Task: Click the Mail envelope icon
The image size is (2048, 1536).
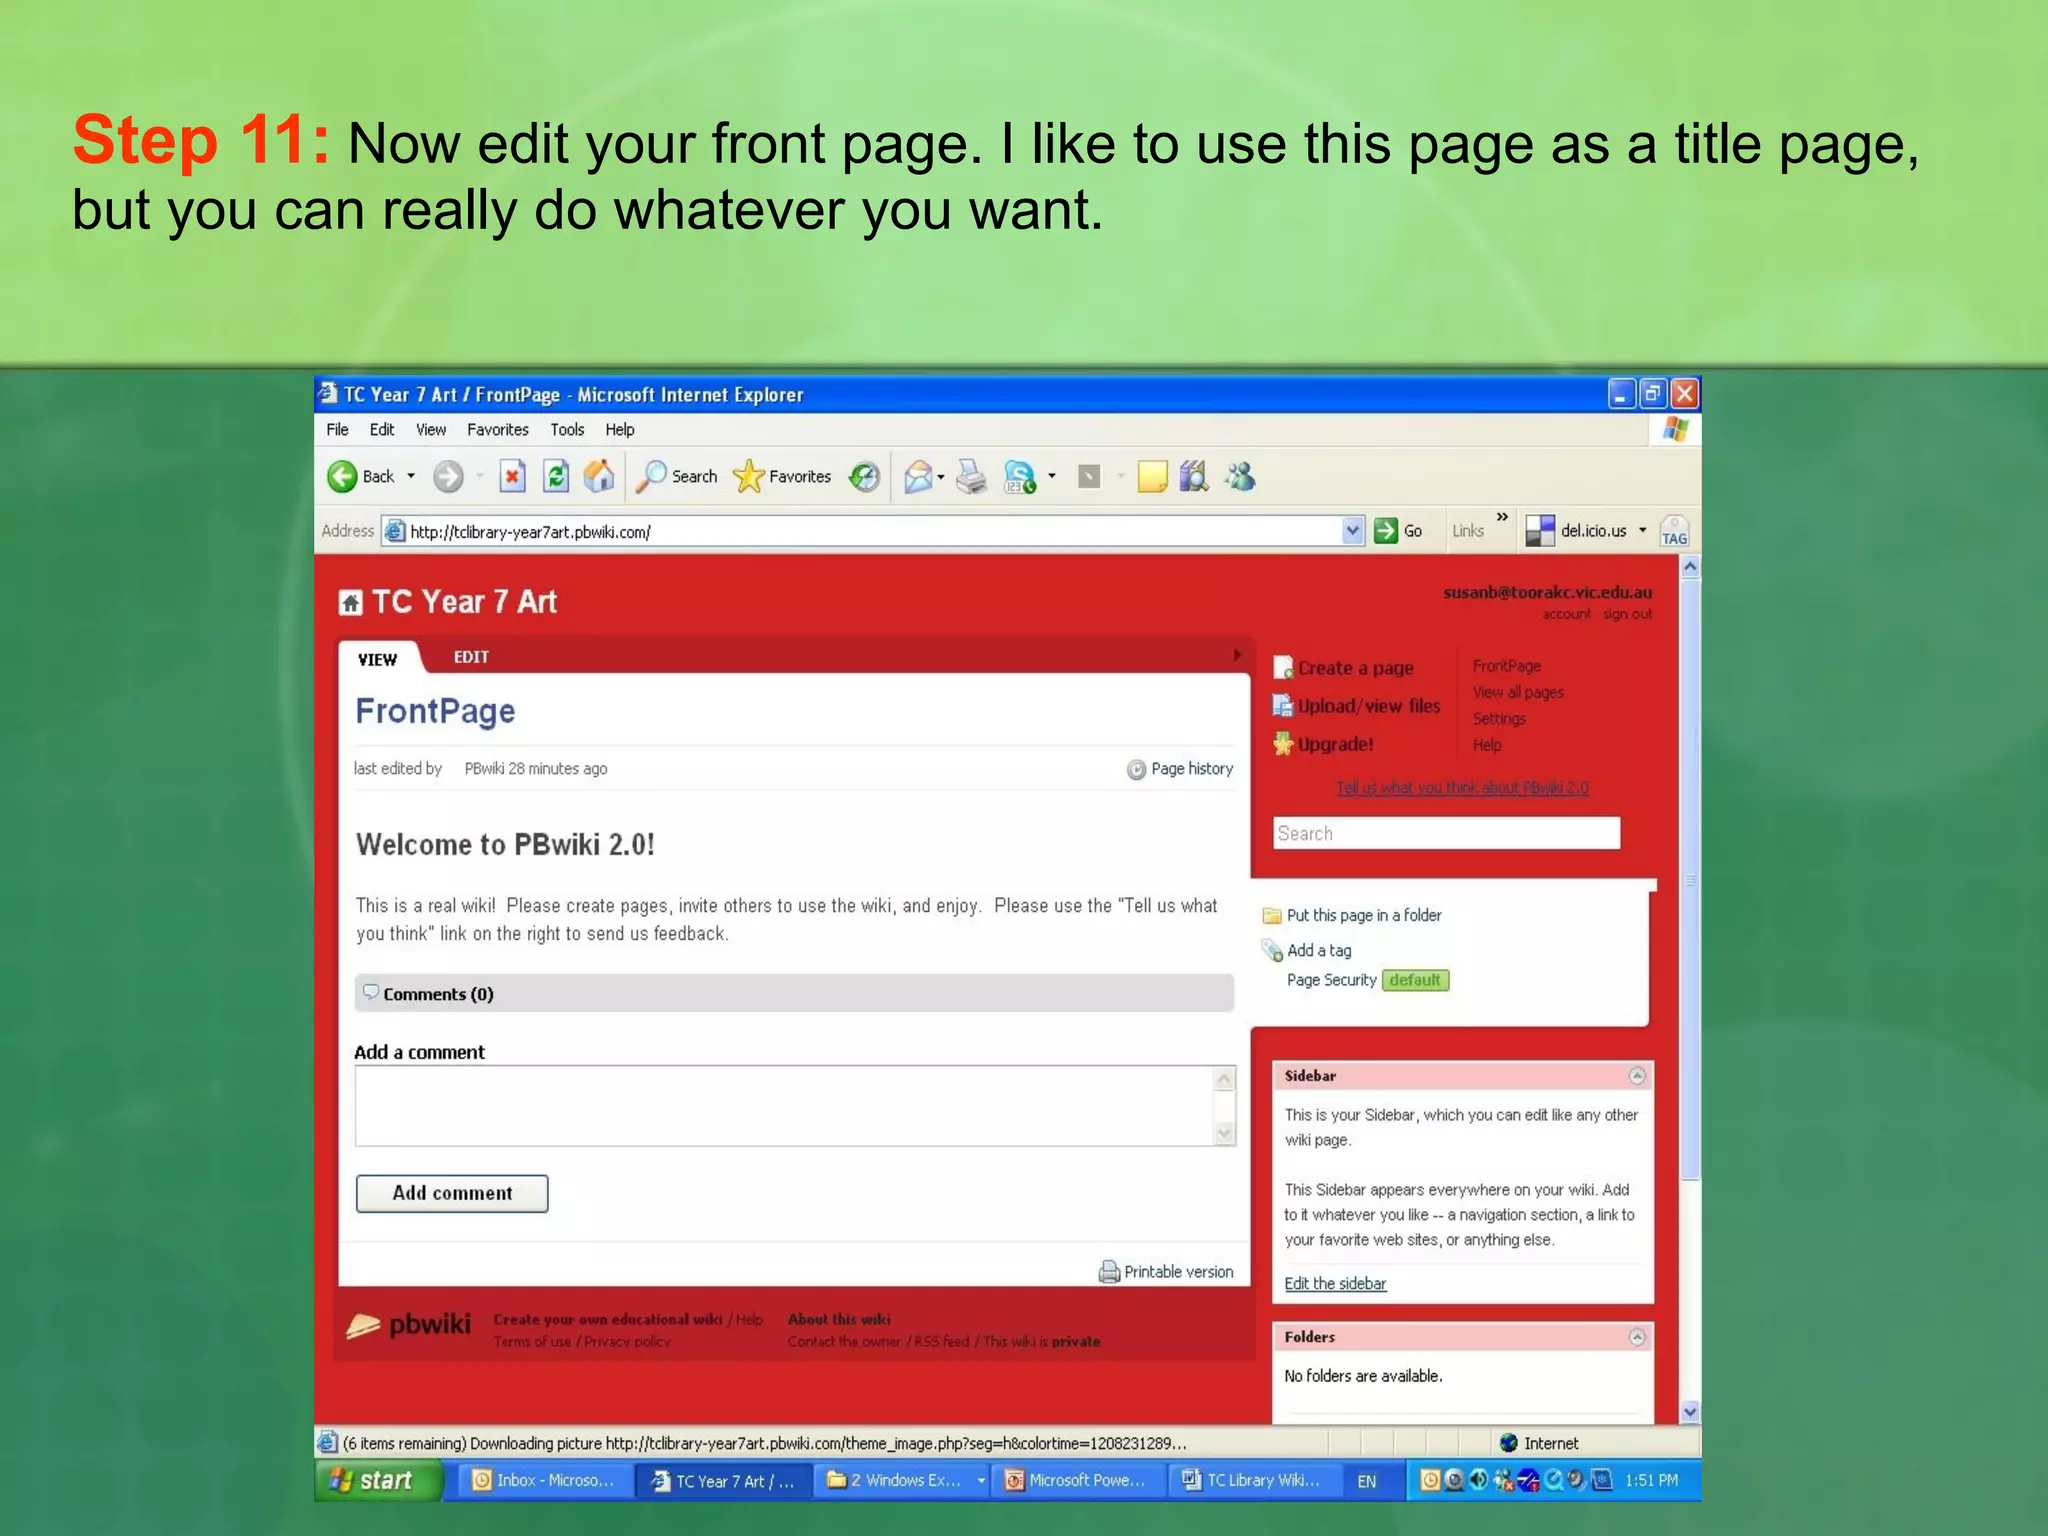Action: (x=918, y=477)
